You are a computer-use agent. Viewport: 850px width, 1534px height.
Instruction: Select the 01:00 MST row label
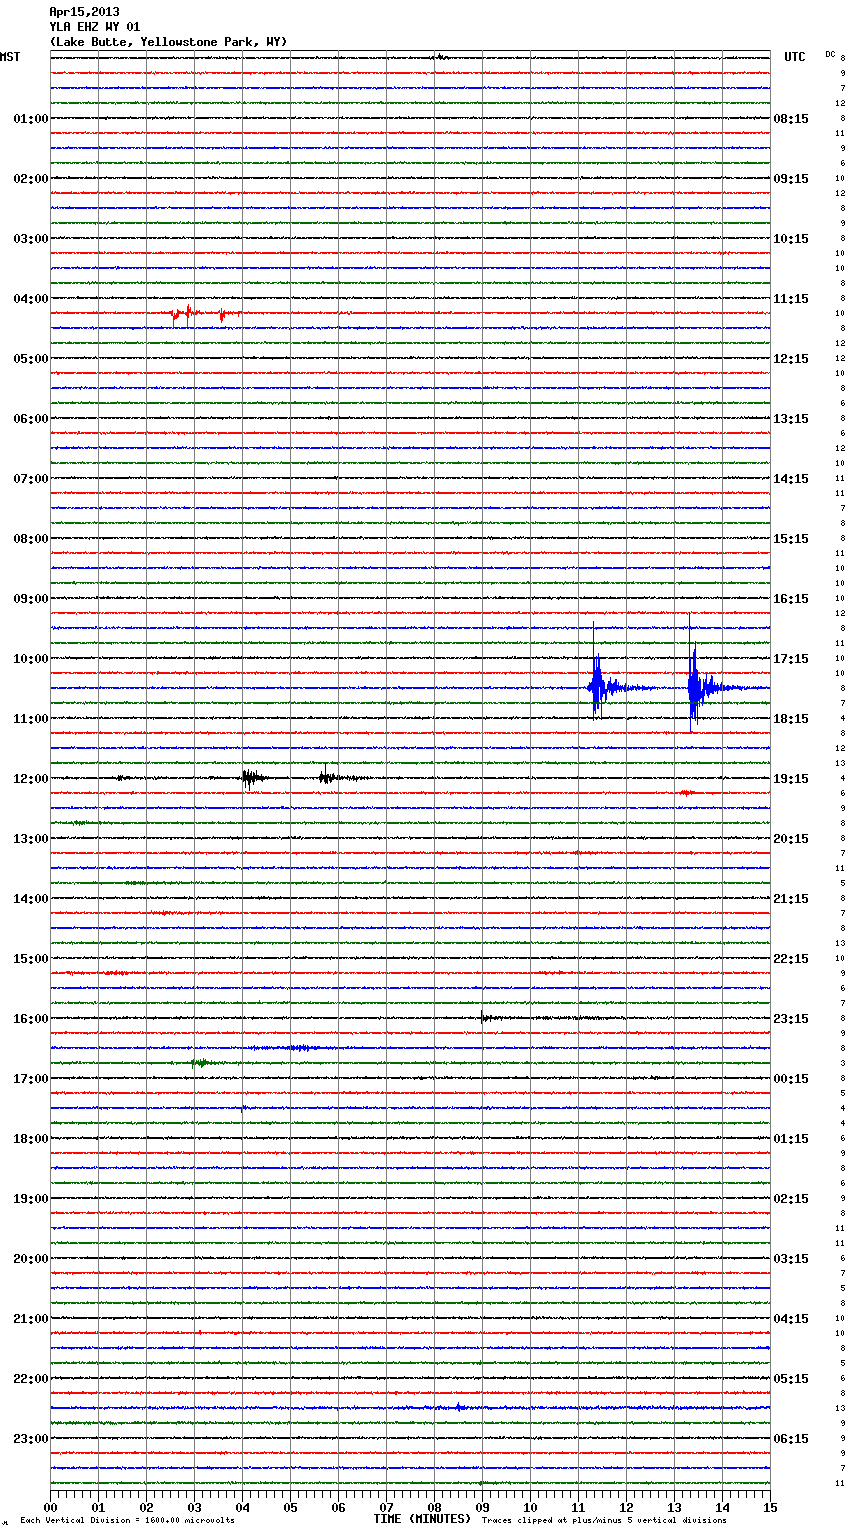(x=30, y=119)
